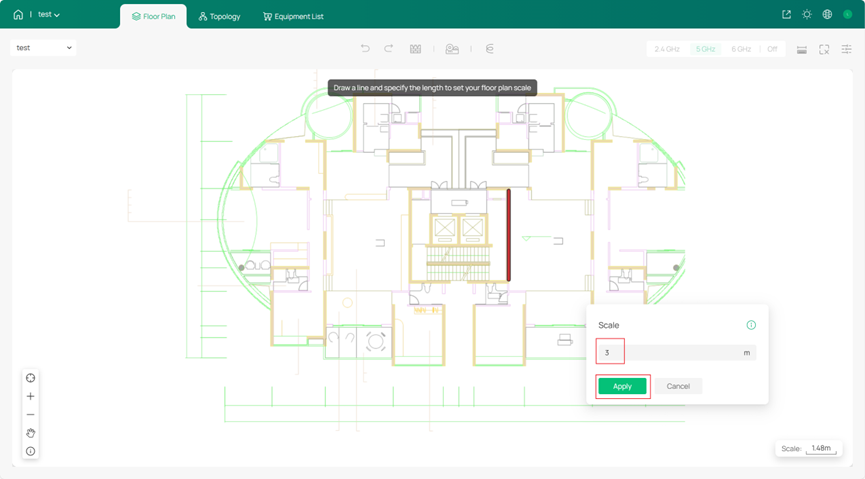Toggle the 5 GHz band view
Viewport: 865px width, 479px height.
coord(706,49)
